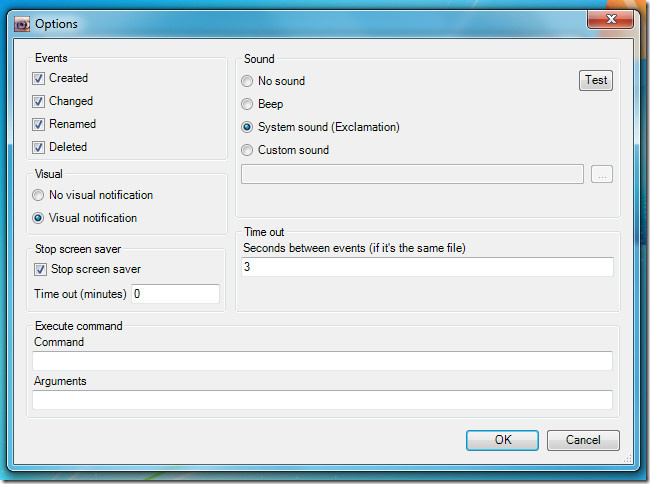
Task: Test the selected sound
Action: point(596,80)
